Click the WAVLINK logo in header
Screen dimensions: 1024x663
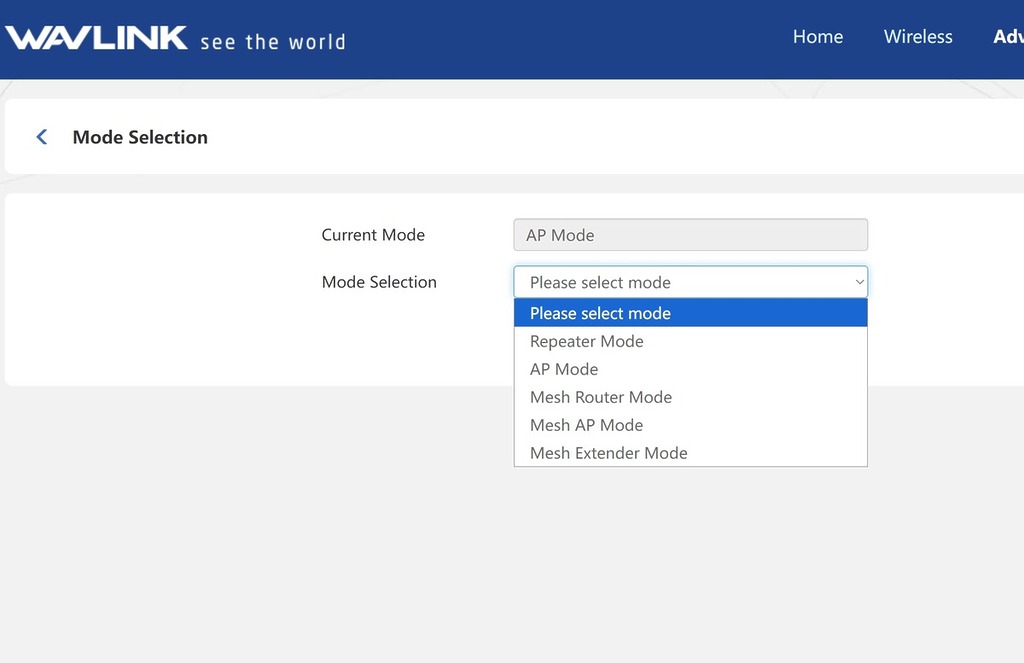(x=97, y=38)
